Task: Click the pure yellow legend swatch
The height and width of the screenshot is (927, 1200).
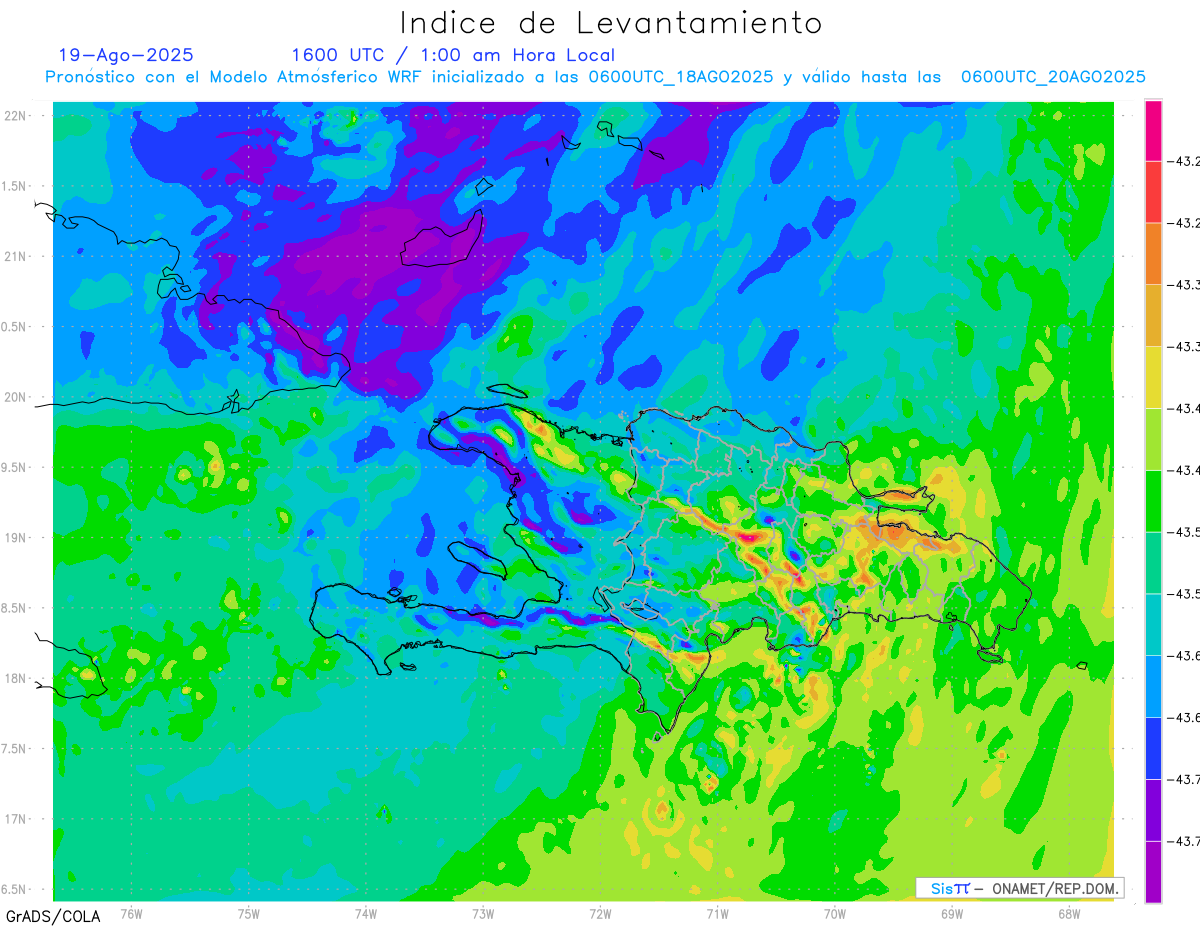Action: tap(1153, 377)
